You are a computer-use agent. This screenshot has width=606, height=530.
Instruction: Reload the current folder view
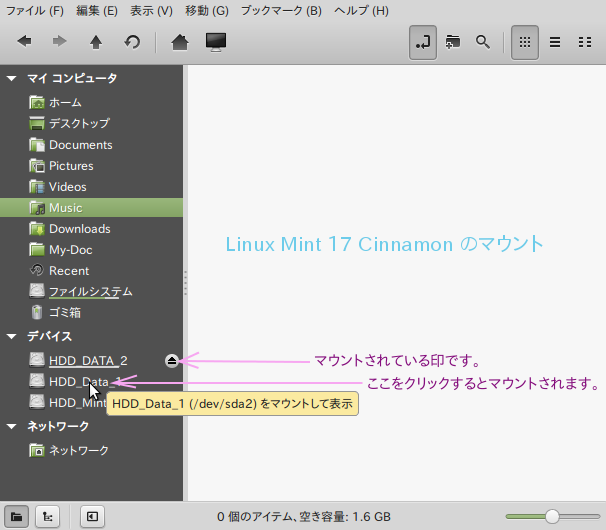[x=132, y=42]
